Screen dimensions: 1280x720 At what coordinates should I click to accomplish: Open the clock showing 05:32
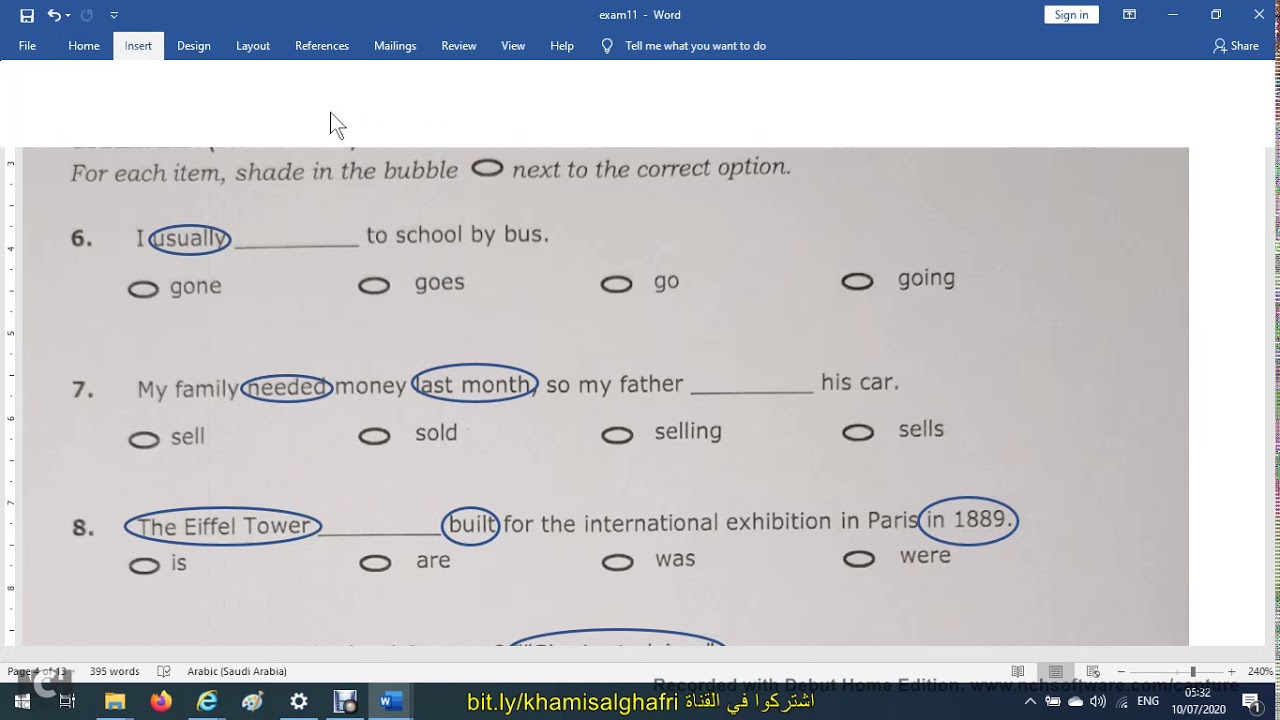pos(1198,700)
